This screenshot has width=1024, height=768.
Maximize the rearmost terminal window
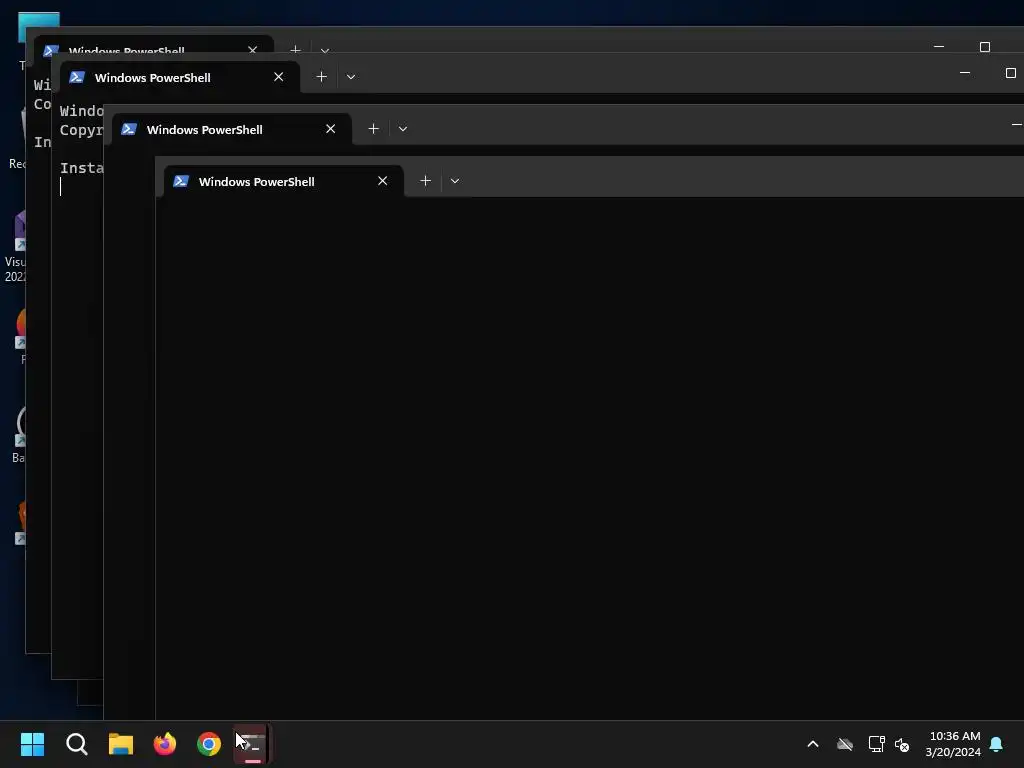coord(985,46)
